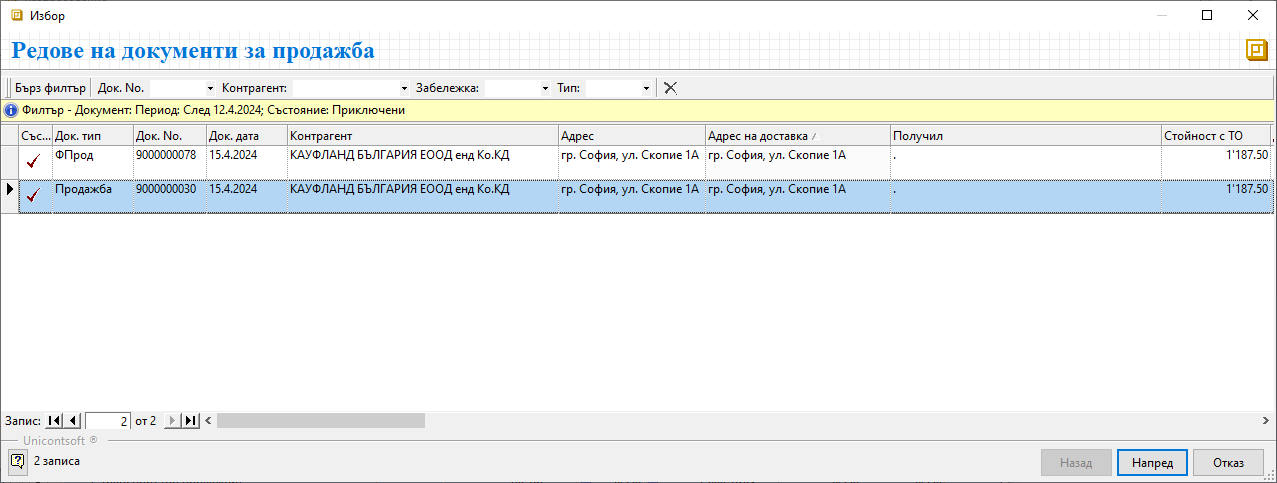Screen dimensions: 1277x483
Task: Click the status checkmark of the ФПрод row
Action: point(36,161)
